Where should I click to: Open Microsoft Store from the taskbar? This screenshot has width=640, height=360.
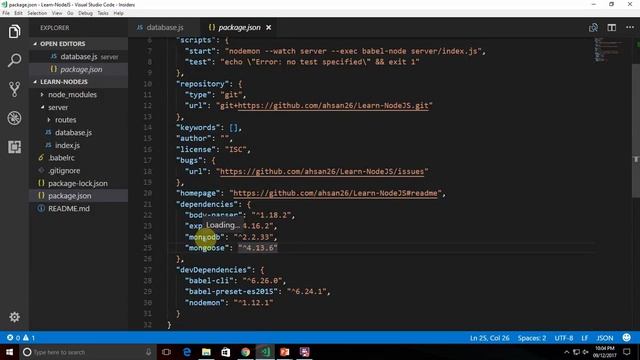(x=226, y=352)
